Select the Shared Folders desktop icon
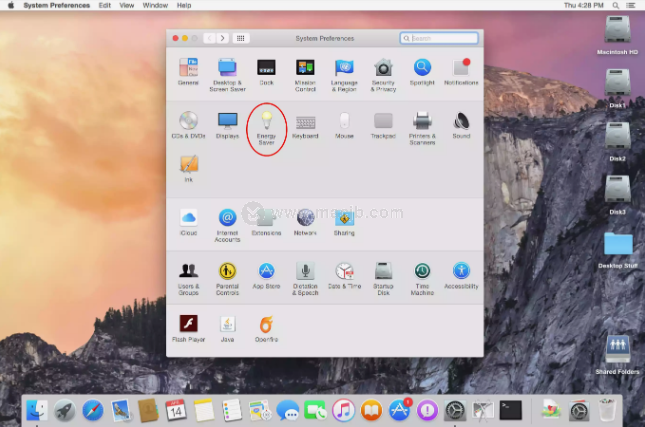645x427 pixels. (617, 355)
